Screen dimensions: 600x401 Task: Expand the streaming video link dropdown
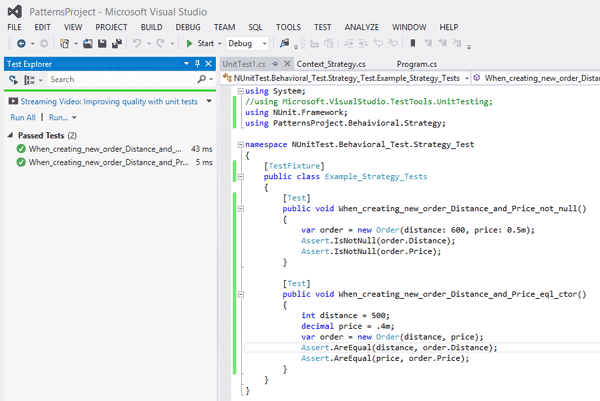[x=209, y=101]
